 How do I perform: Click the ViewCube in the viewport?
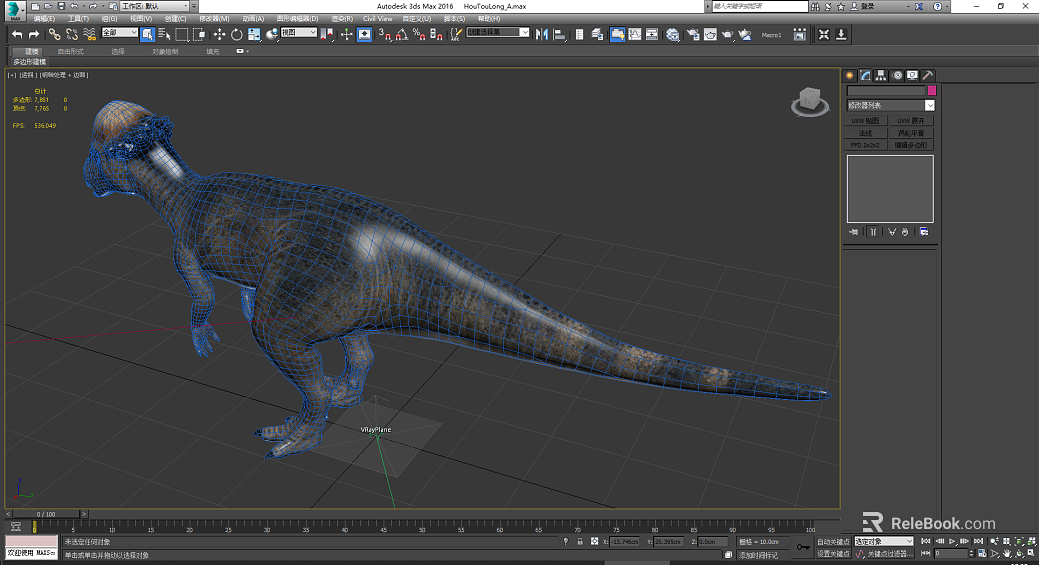810,102
